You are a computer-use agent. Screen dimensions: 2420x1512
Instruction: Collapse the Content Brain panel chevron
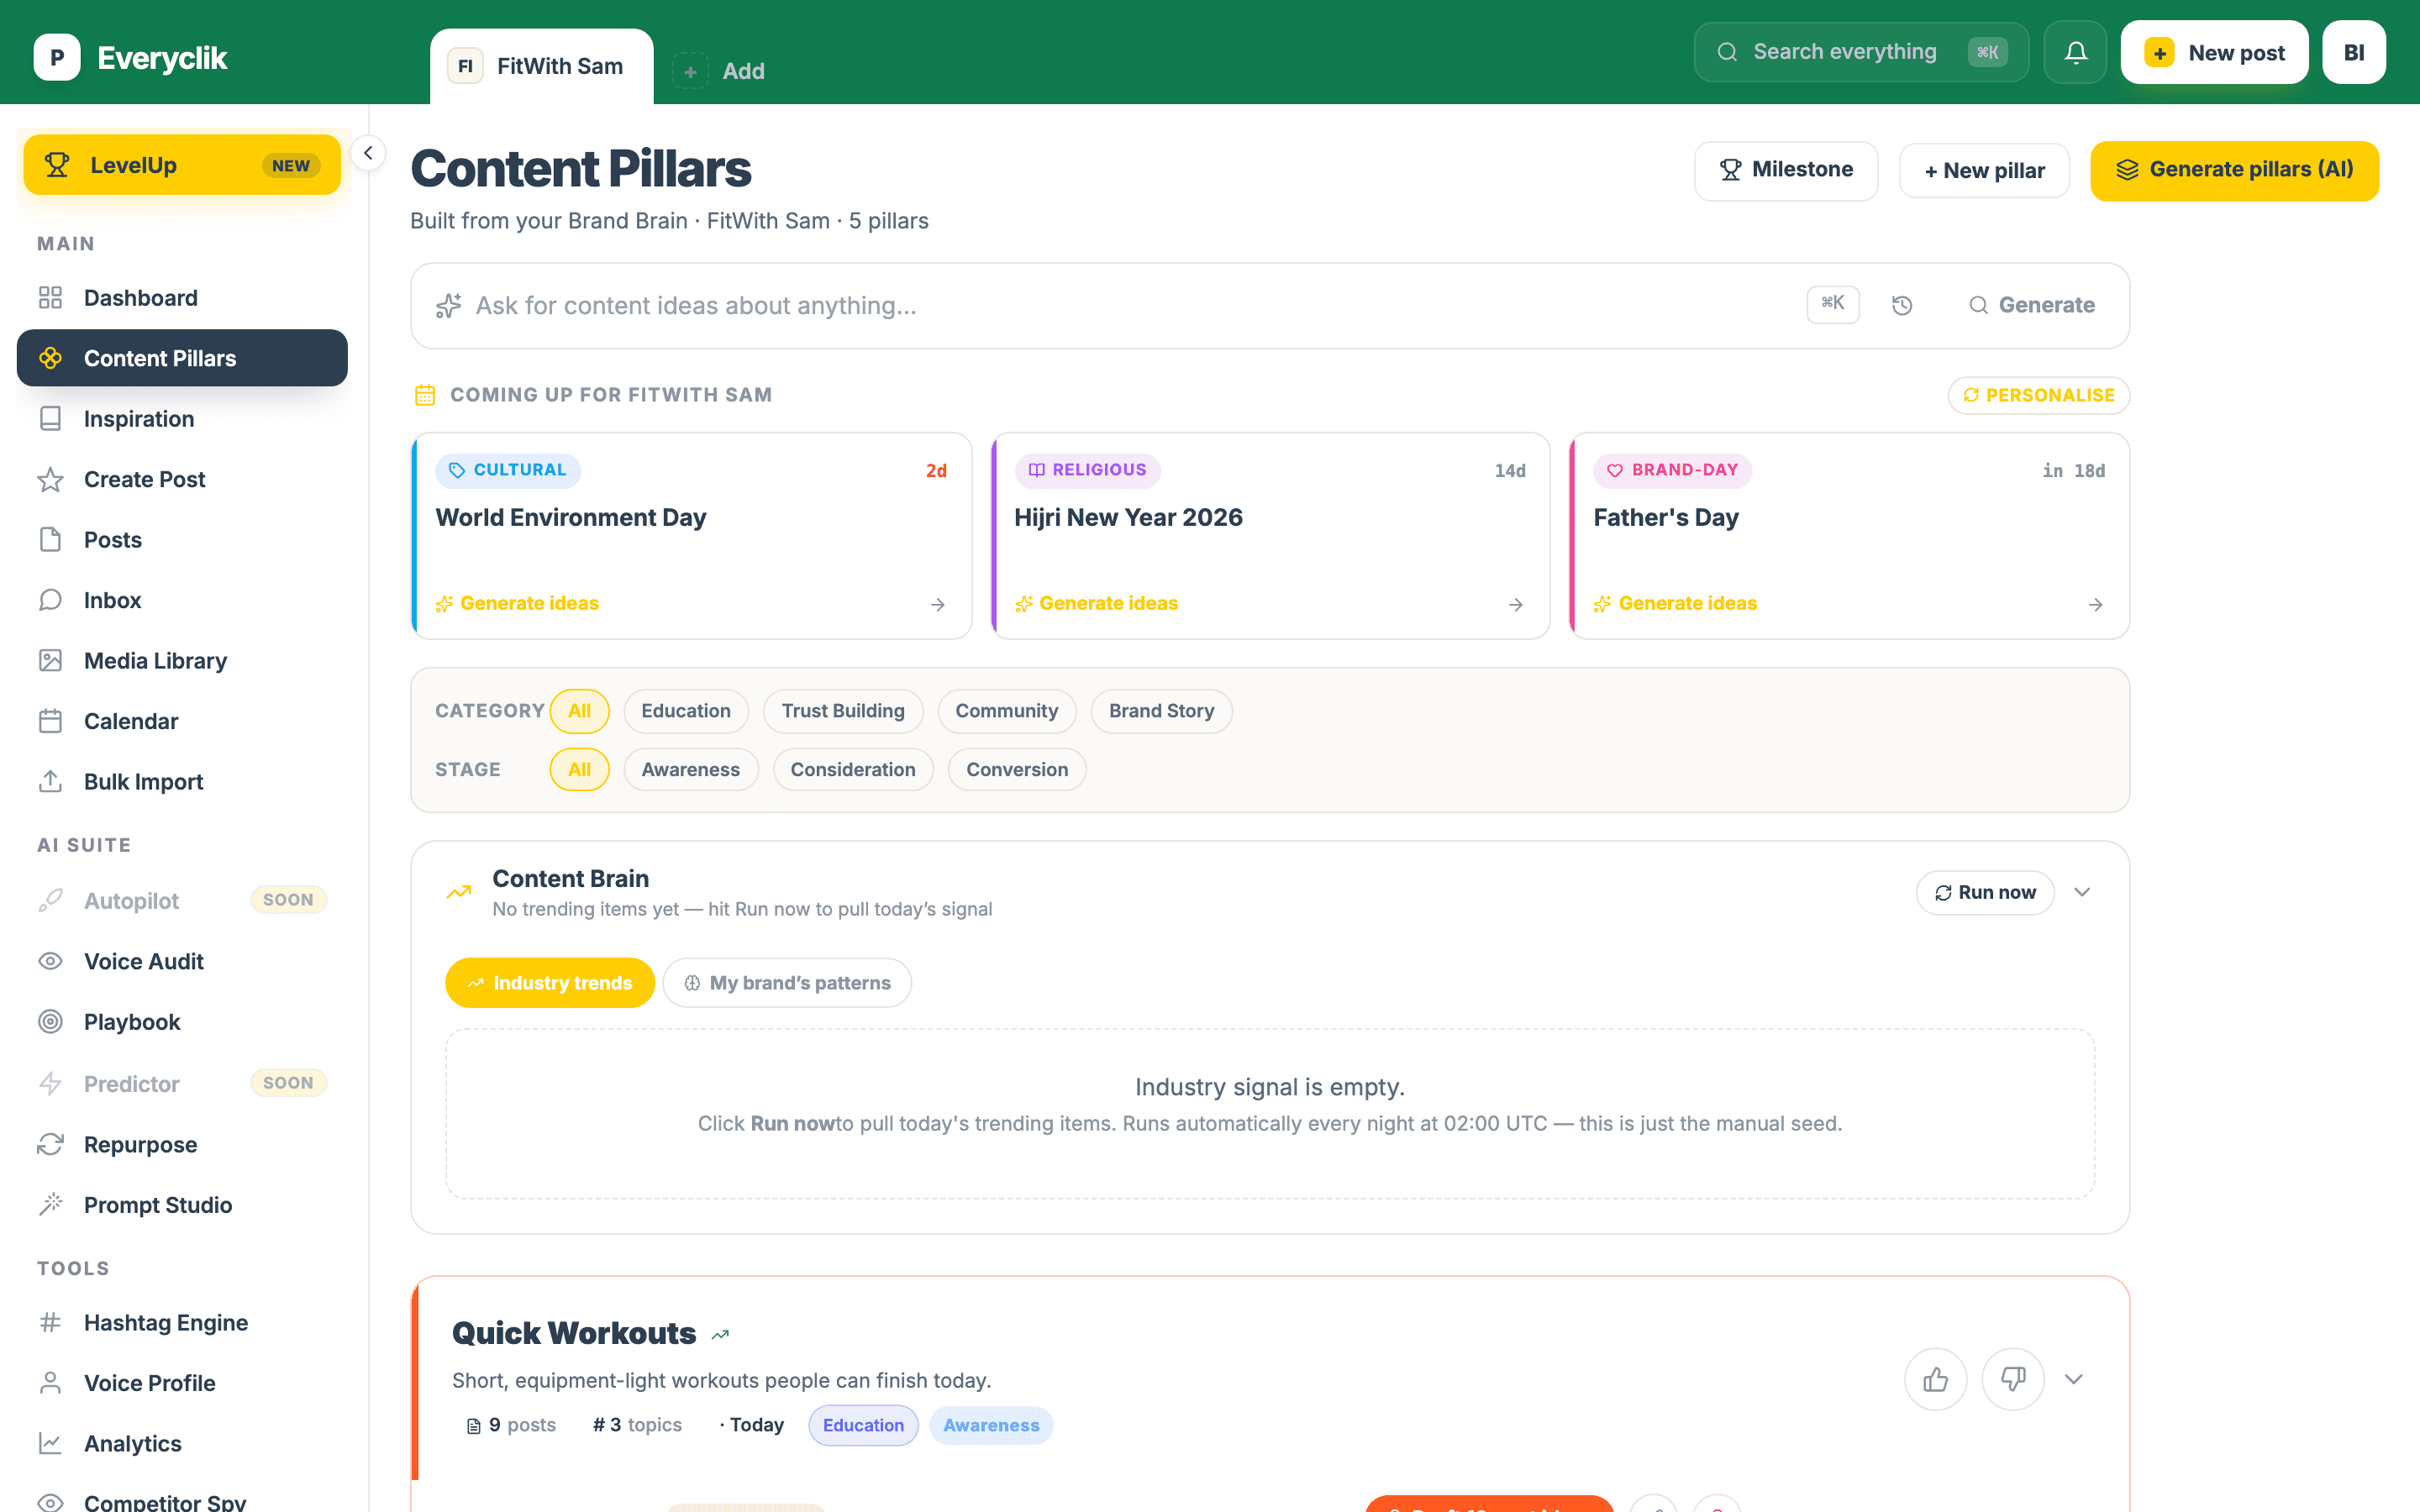click(2082, 892)
